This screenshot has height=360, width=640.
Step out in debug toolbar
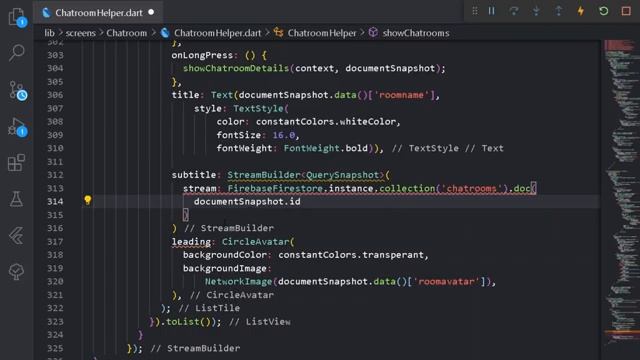(x=558, y=11)
